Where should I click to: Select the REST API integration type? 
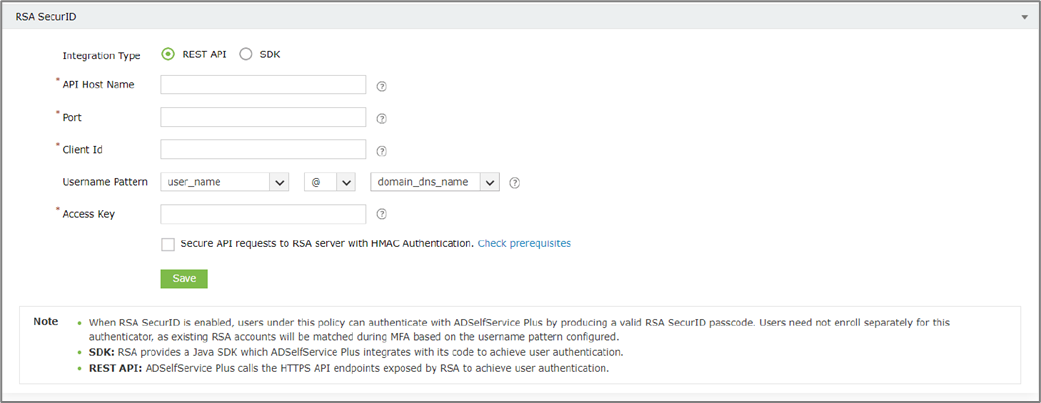click(168, 54)
